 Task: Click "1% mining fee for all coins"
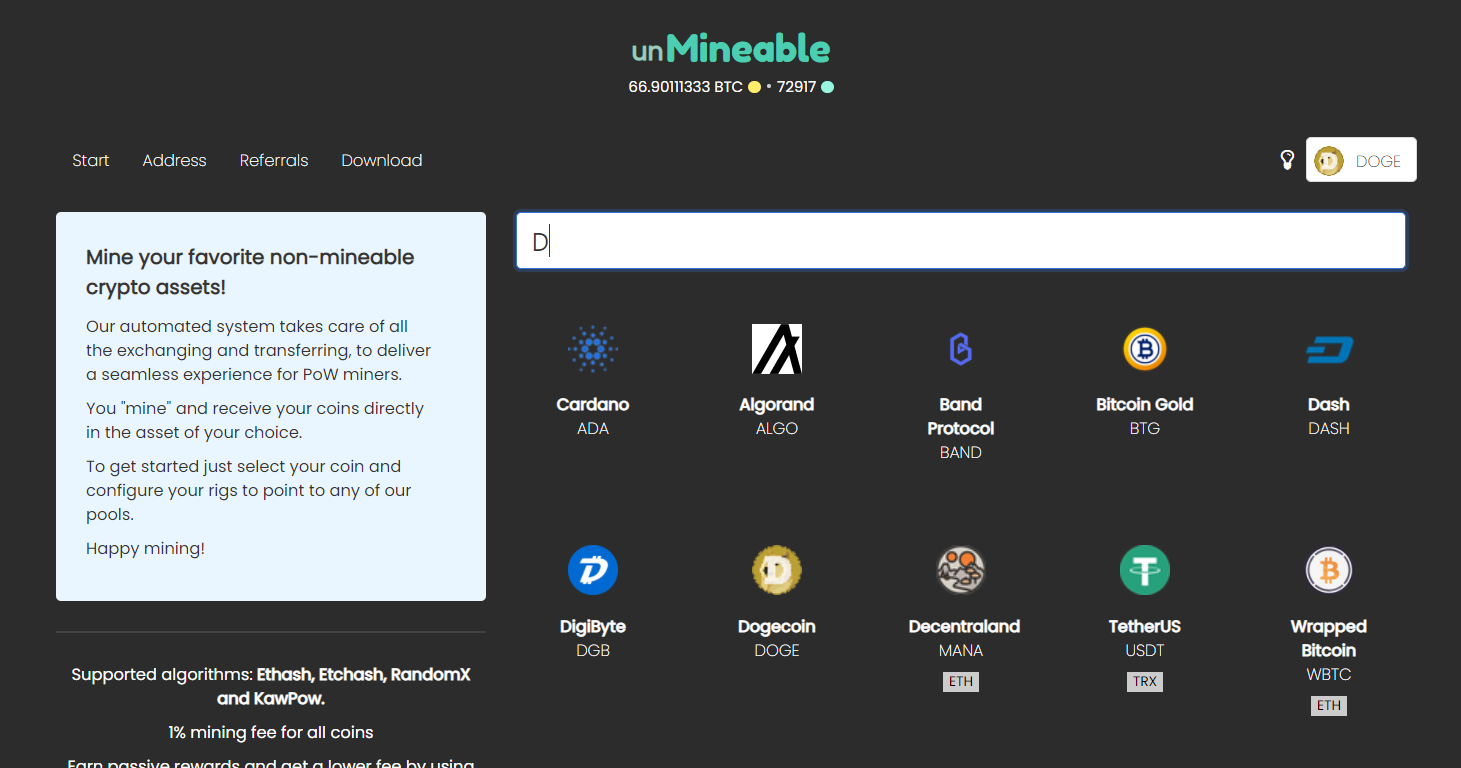click(271, 733)
